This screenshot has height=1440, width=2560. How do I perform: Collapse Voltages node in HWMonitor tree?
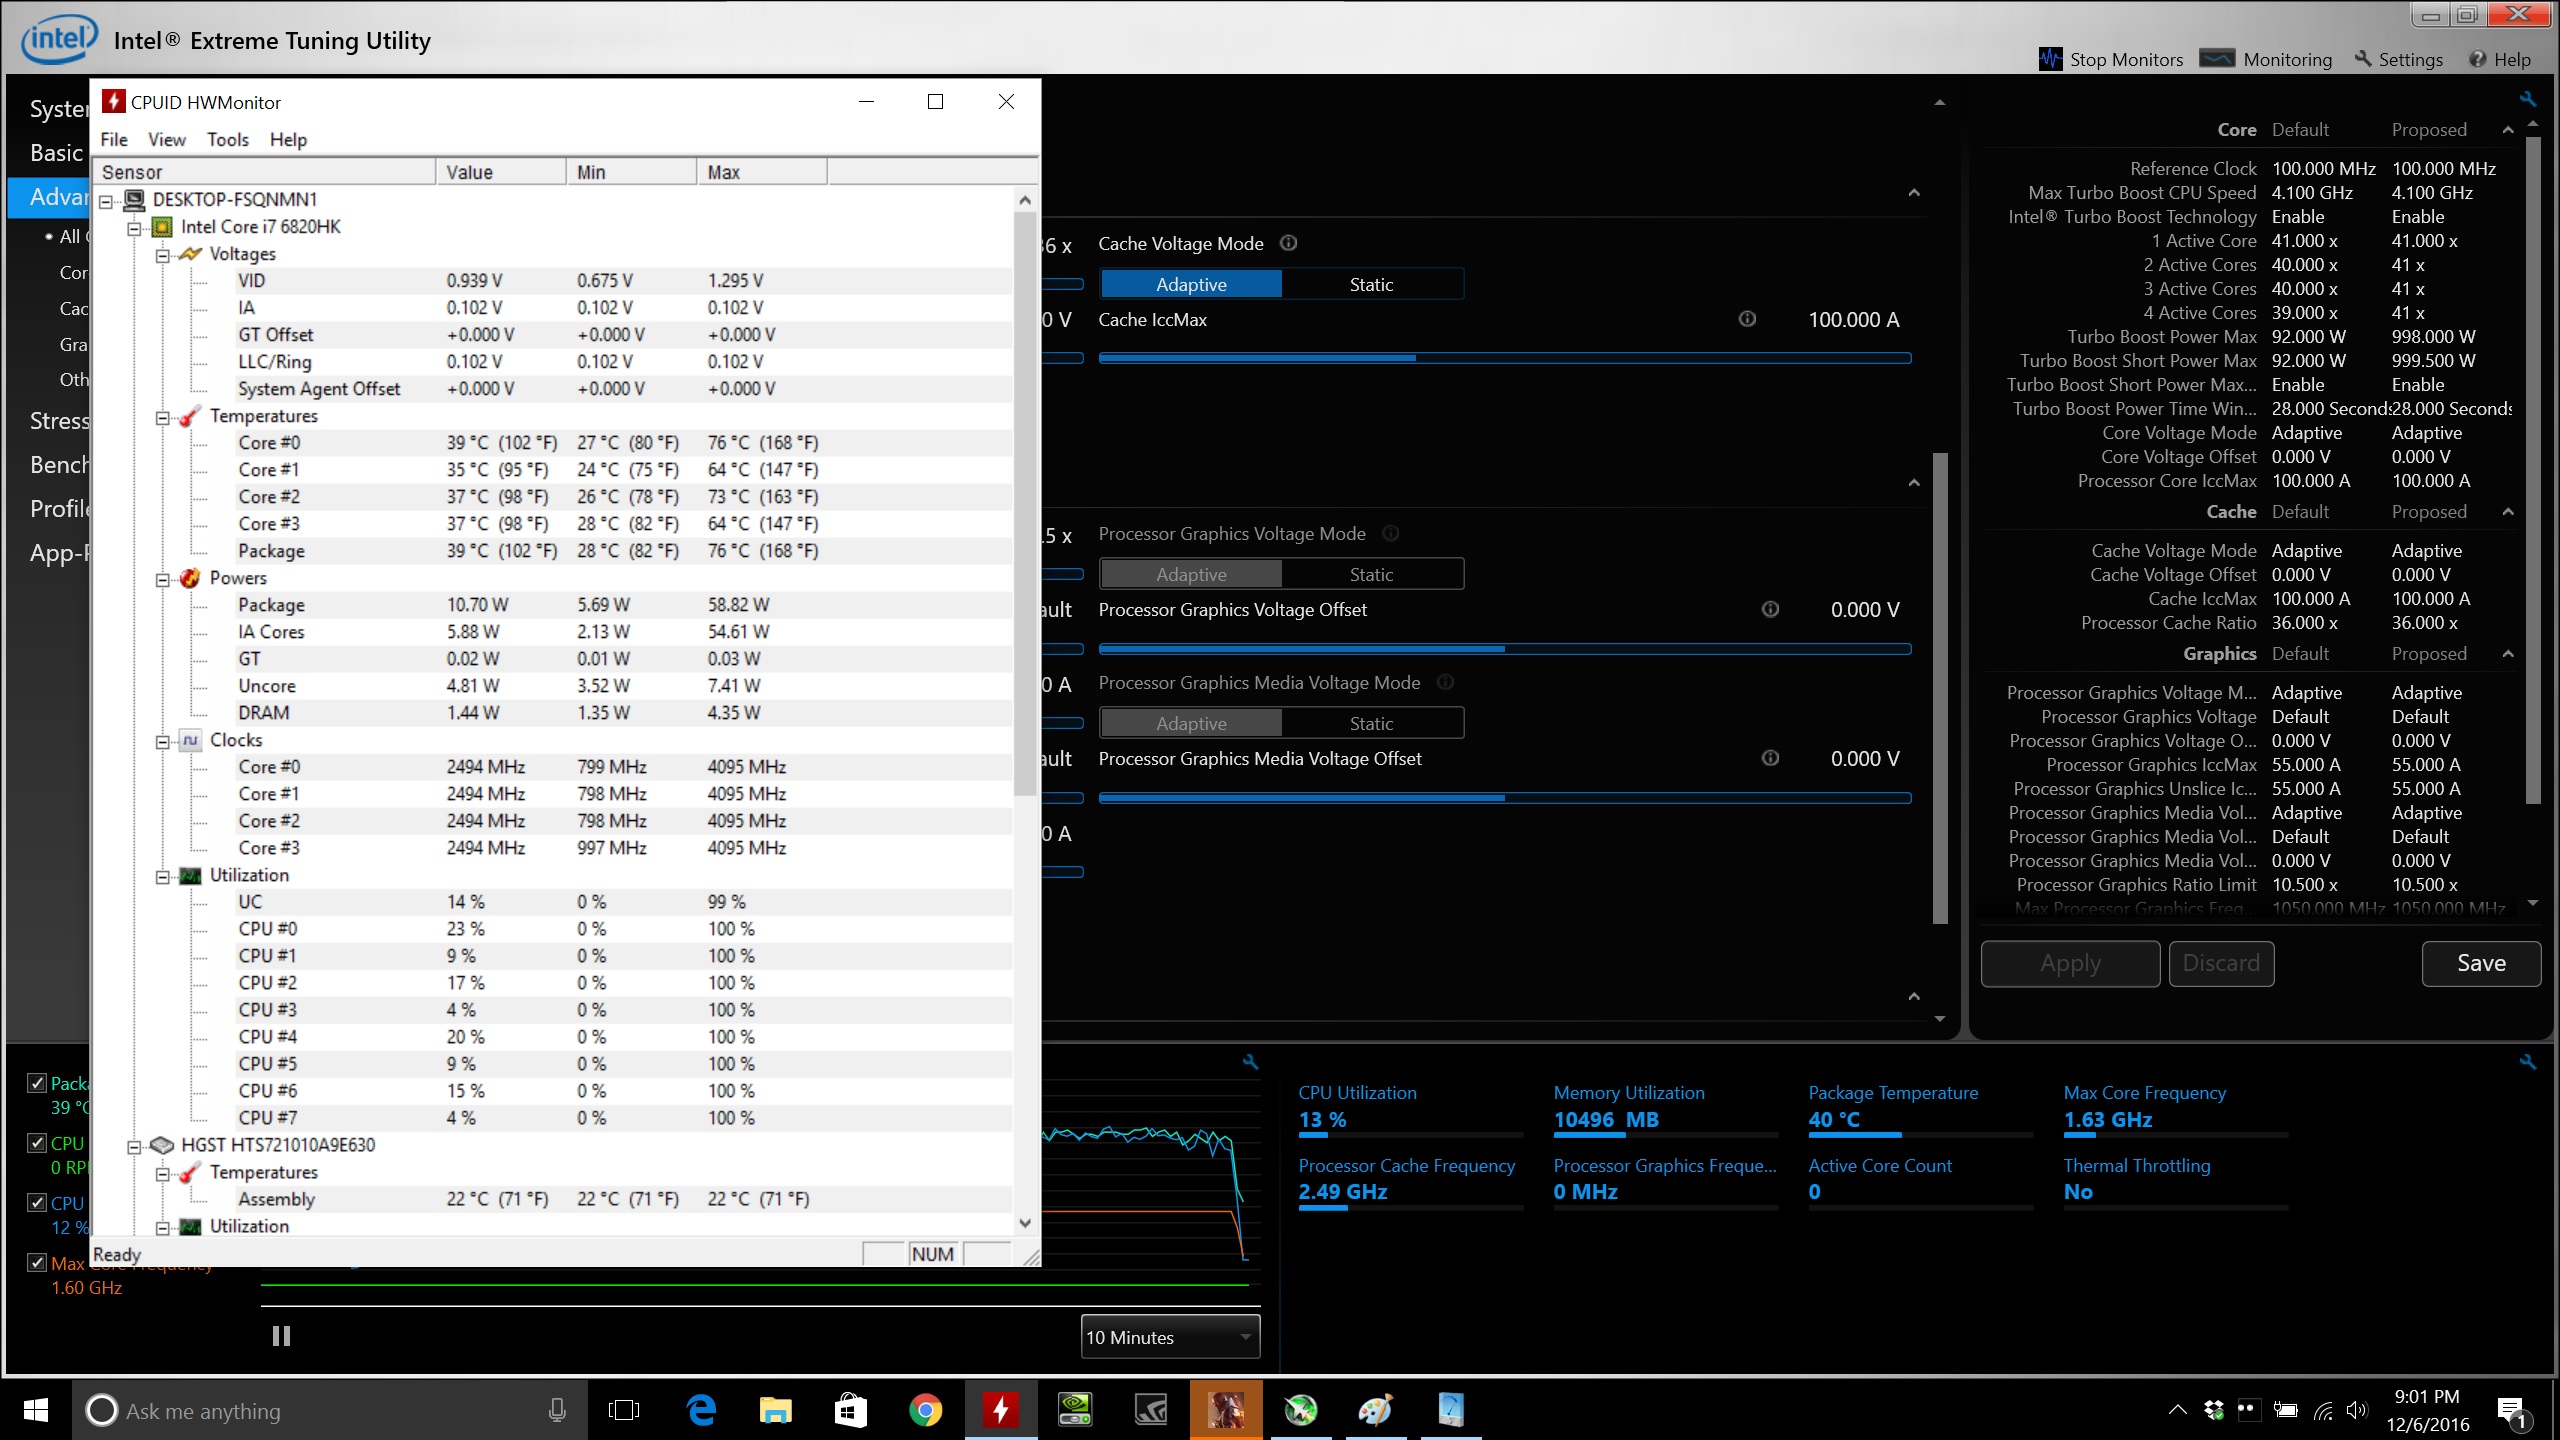(162, 255)
